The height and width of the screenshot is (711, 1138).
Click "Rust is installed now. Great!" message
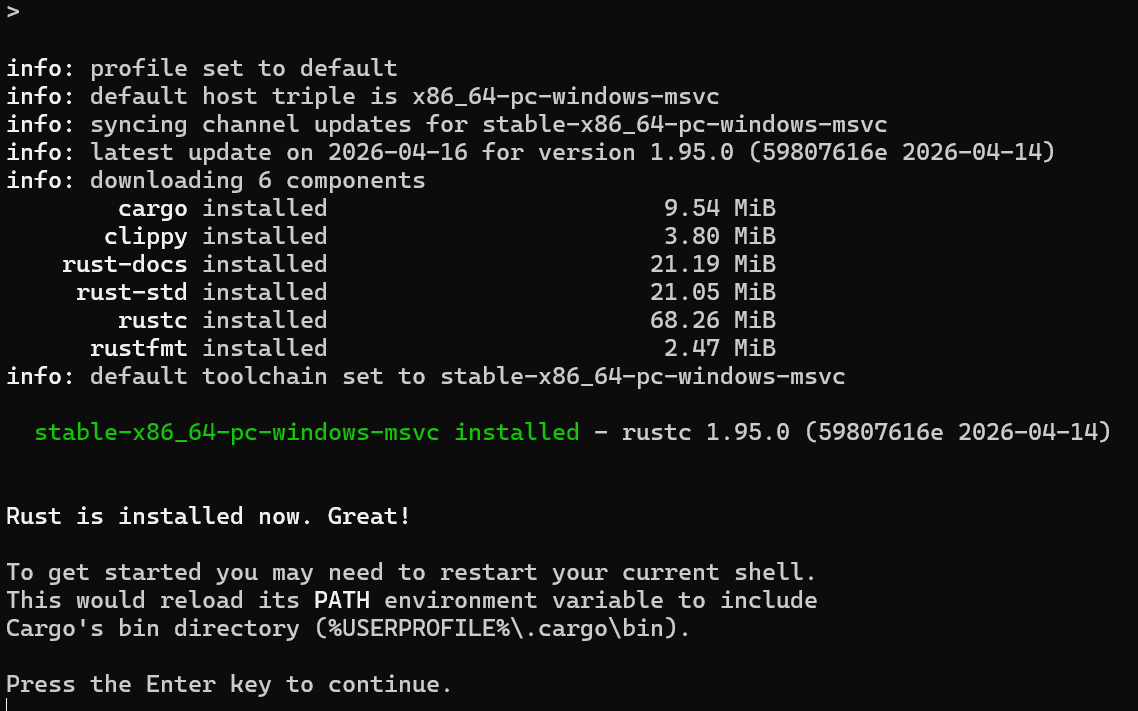pyautogui.click(x=208, y=517)
